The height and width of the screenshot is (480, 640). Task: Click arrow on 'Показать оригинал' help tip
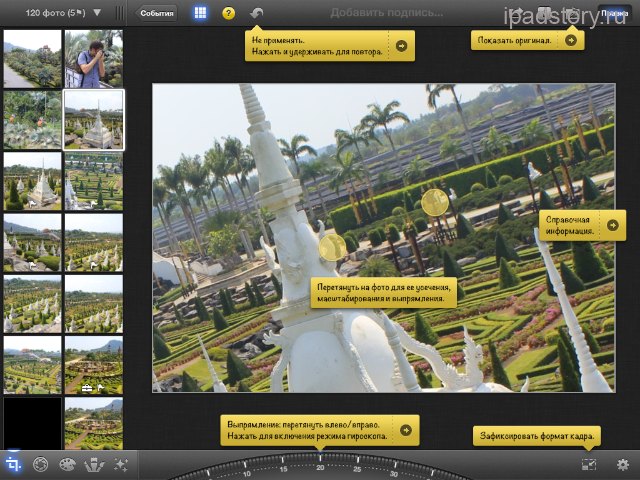(x=571, y=40)
